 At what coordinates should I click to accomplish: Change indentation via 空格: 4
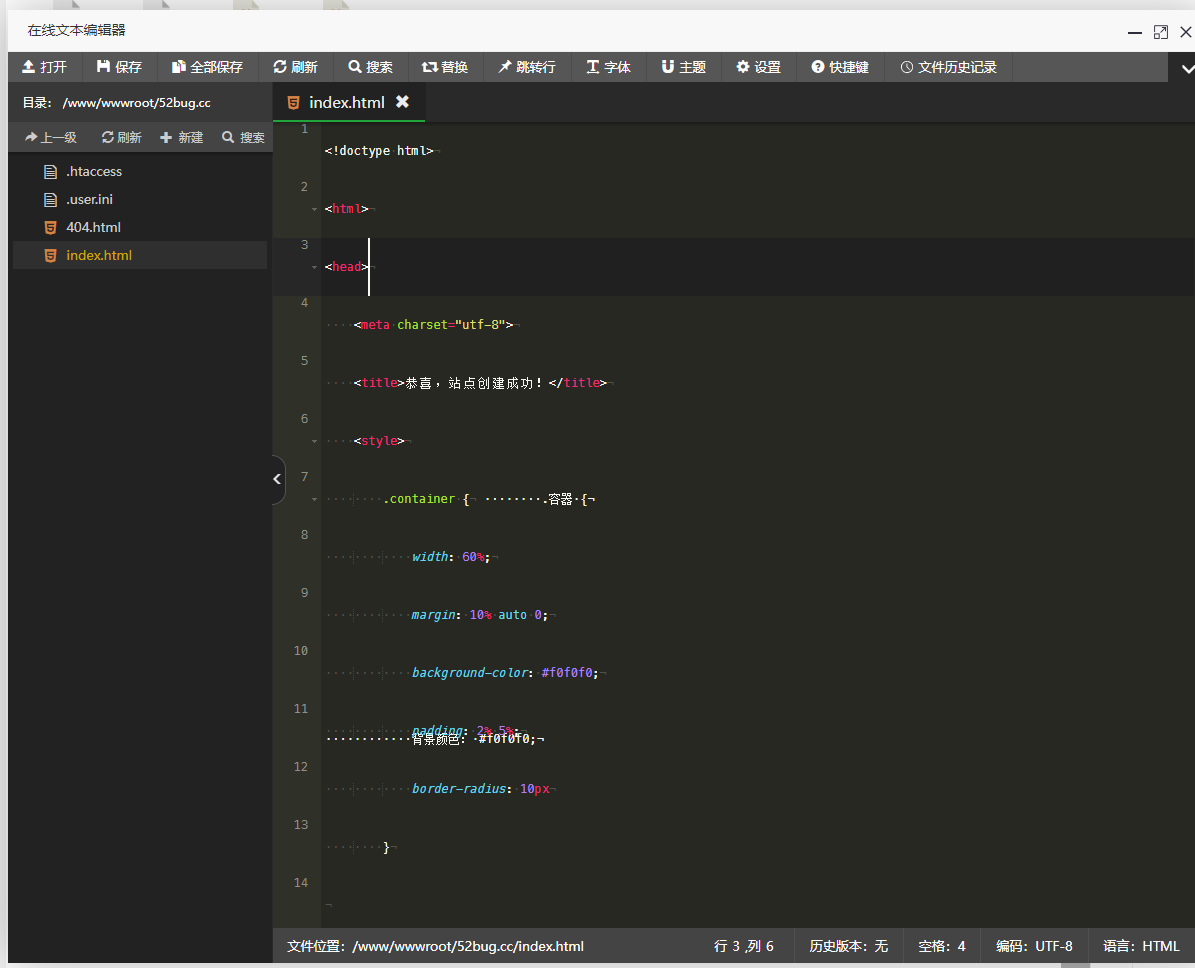(x=941, y=946)
